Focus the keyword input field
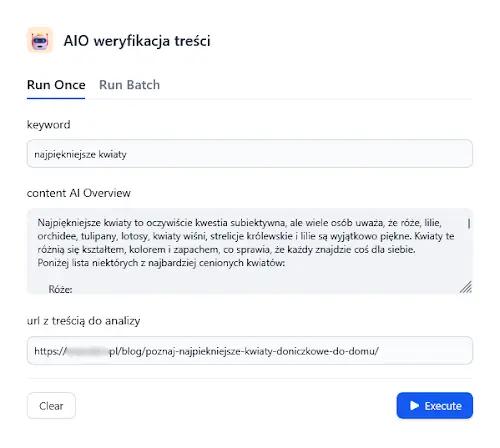The image size is (500, 448). pos(250,154)
